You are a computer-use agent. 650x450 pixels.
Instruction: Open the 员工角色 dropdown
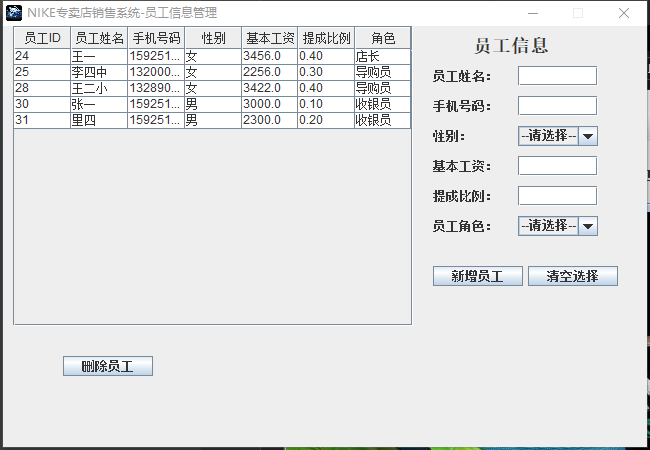[x=558, y=226]
